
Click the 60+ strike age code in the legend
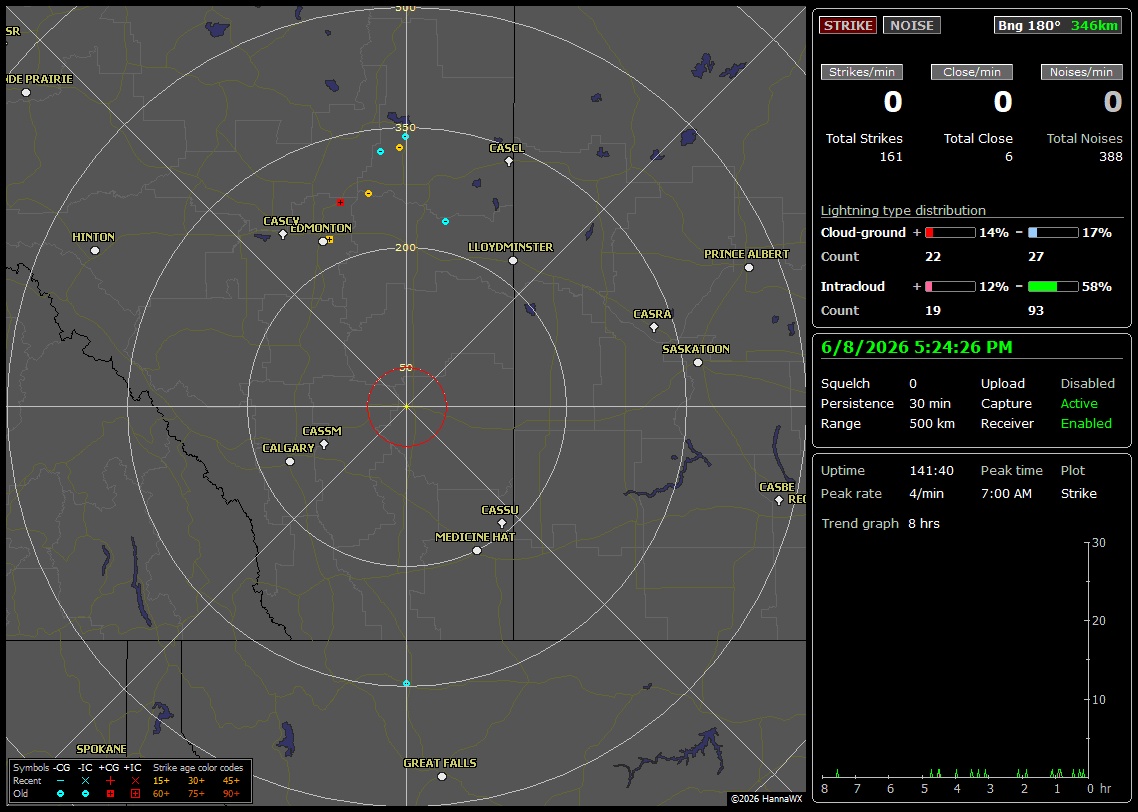click(161, 794)
